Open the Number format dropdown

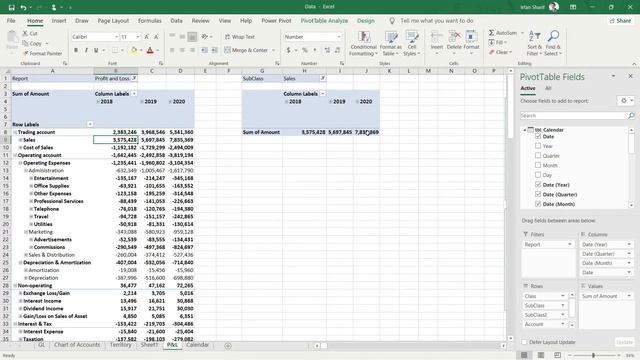click(339, 37)
